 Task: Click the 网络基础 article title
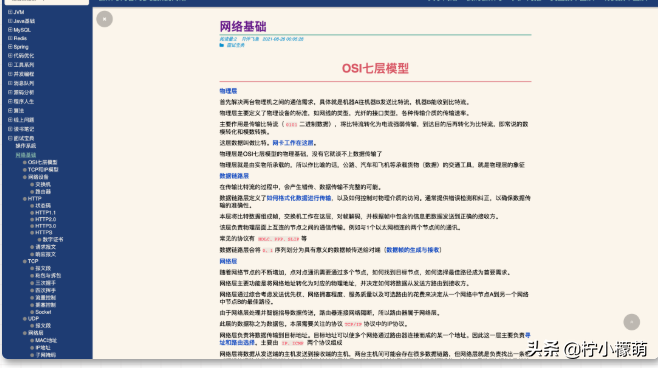pyautogui.click(x=243, y=26)
